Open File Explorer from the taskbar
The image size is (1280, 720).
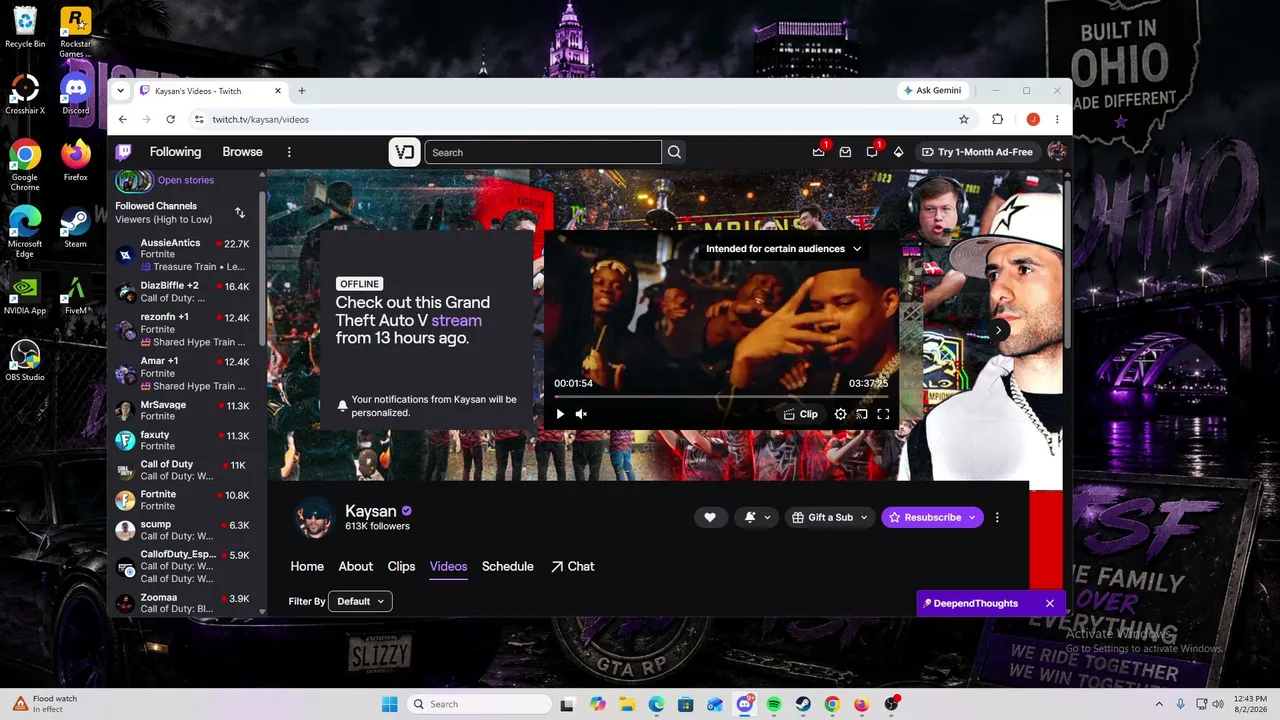pyautogui.click(x=626, y=704)
